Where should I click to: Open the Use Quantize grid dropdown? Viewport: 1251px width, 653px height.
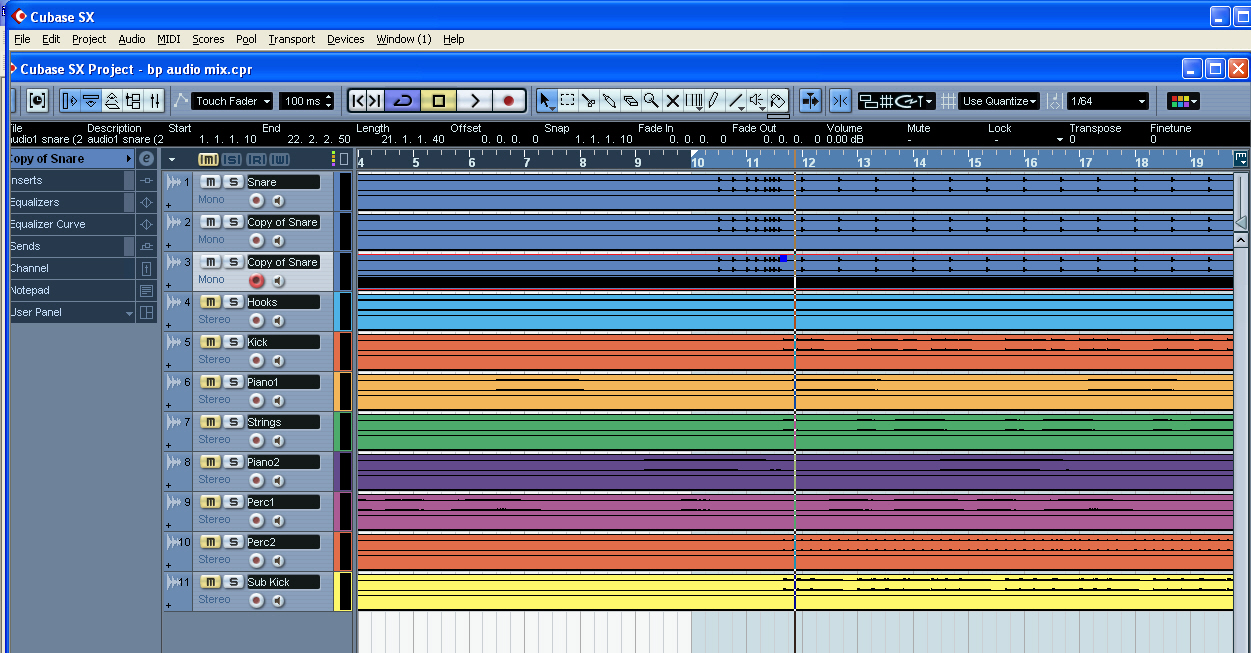999,101
